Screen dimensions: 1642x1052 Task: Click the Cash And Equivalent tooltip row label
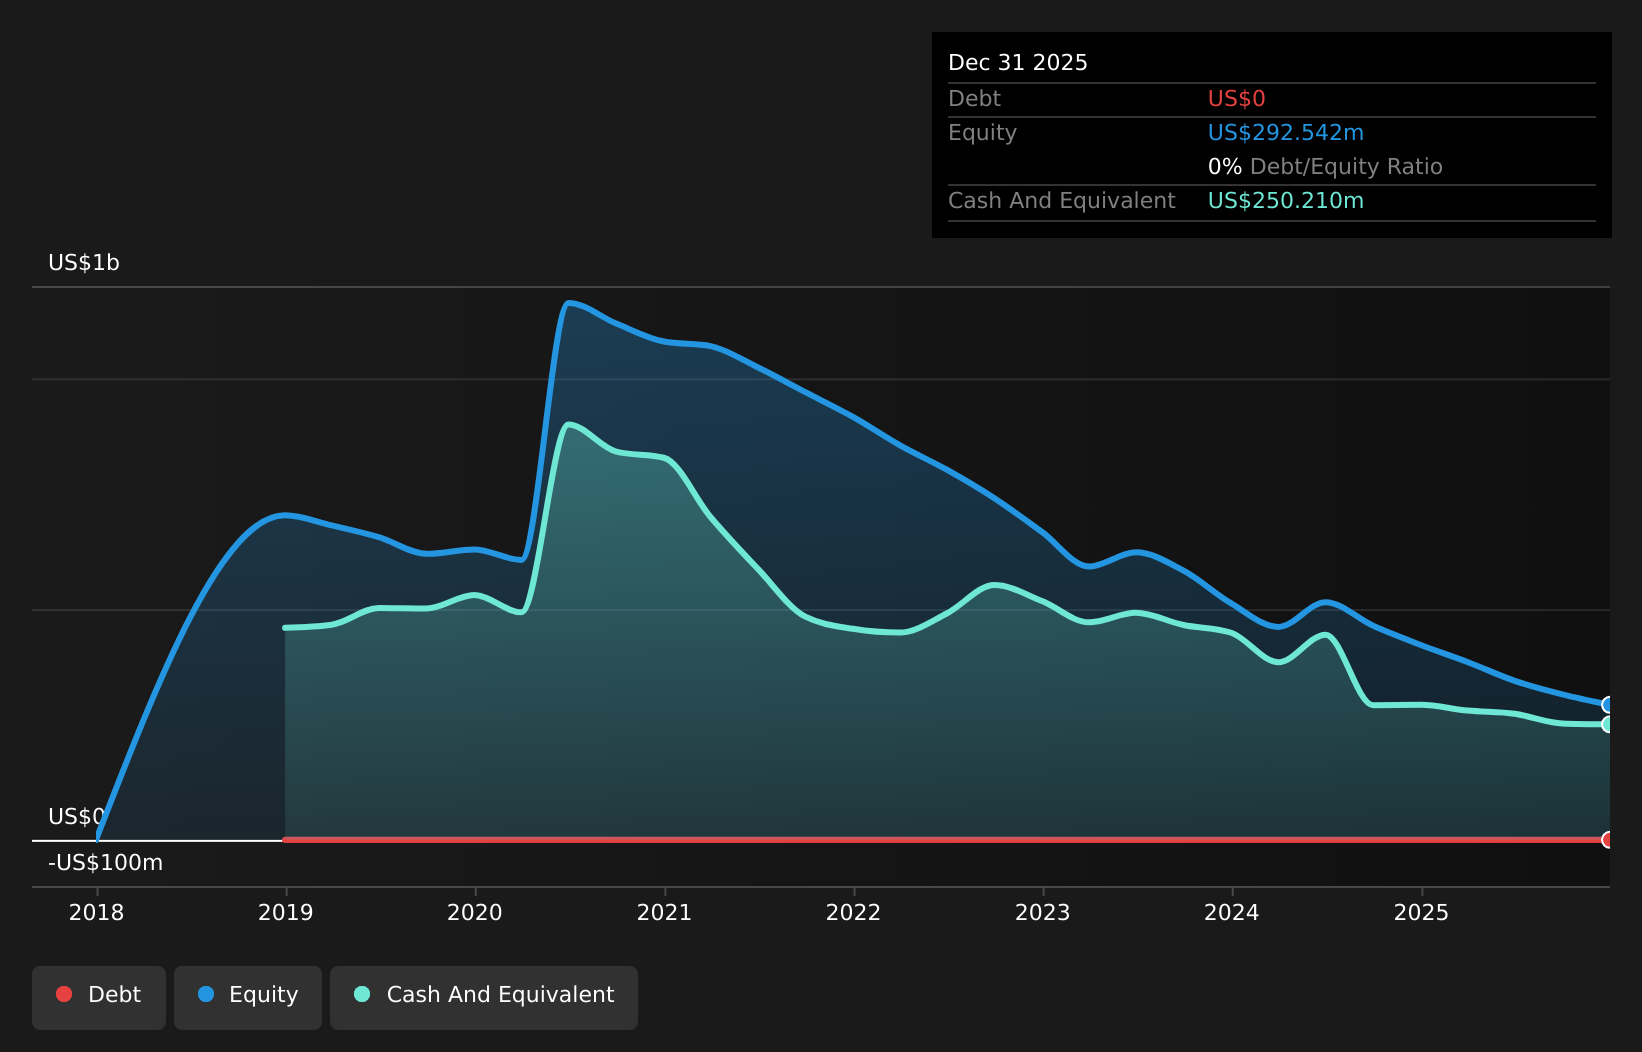click(x=1062, y=201)
